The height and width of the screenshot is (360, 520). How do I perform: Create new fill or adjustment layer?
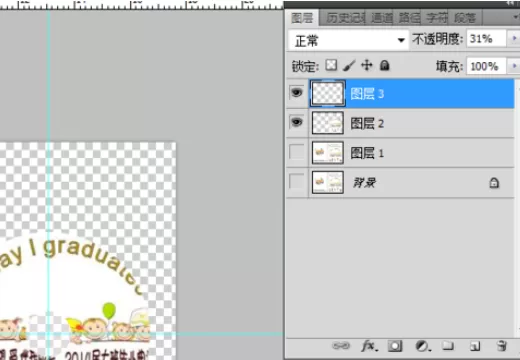(423, 346)
